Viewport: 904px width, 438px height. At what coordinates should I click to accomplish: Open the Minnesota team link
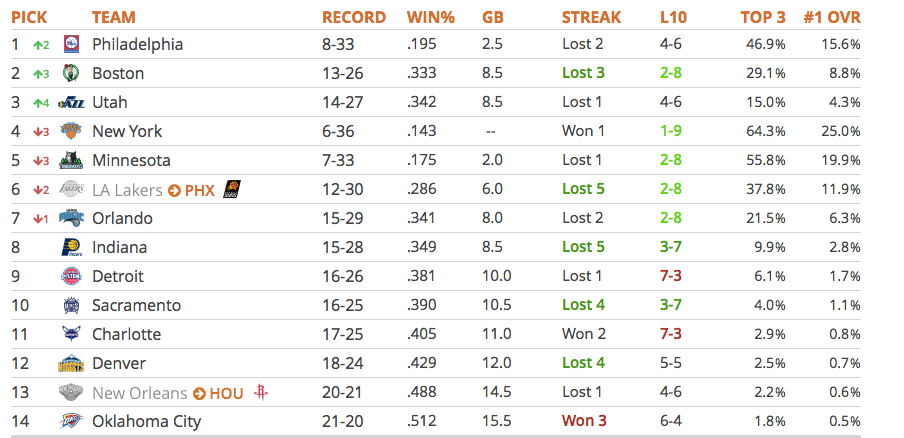click(131, 160)
